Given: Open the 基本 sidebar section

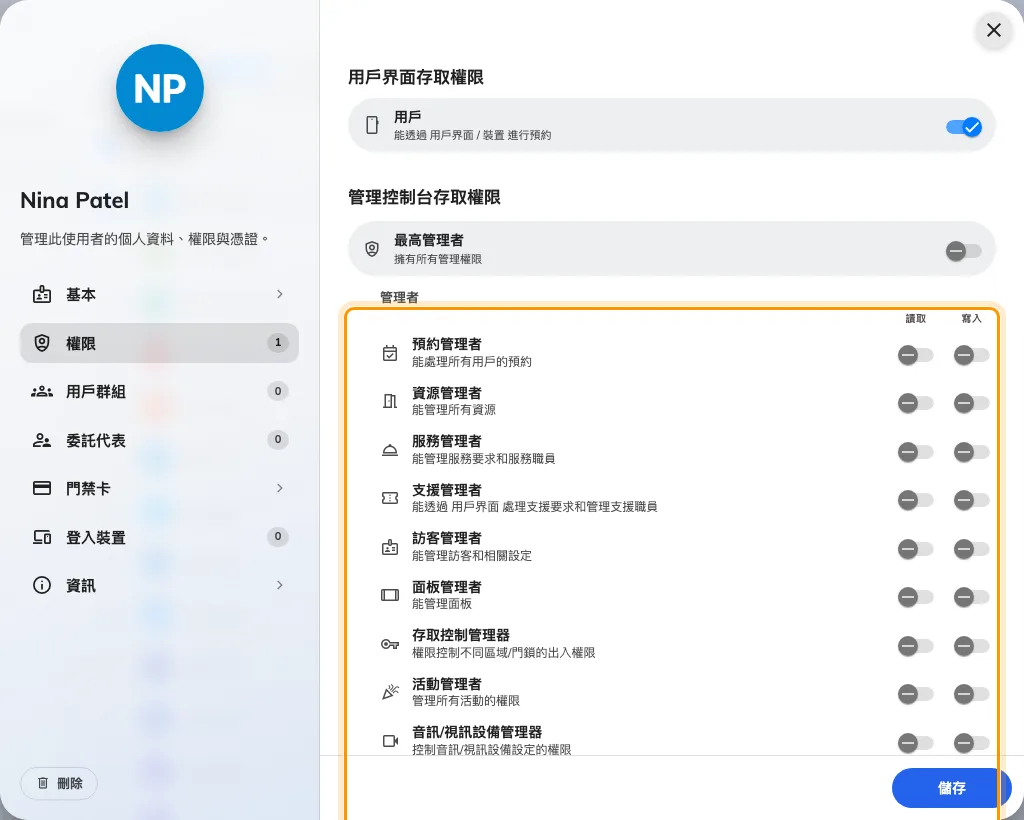Looking at the screenshot, I should [x=159, y=294].
